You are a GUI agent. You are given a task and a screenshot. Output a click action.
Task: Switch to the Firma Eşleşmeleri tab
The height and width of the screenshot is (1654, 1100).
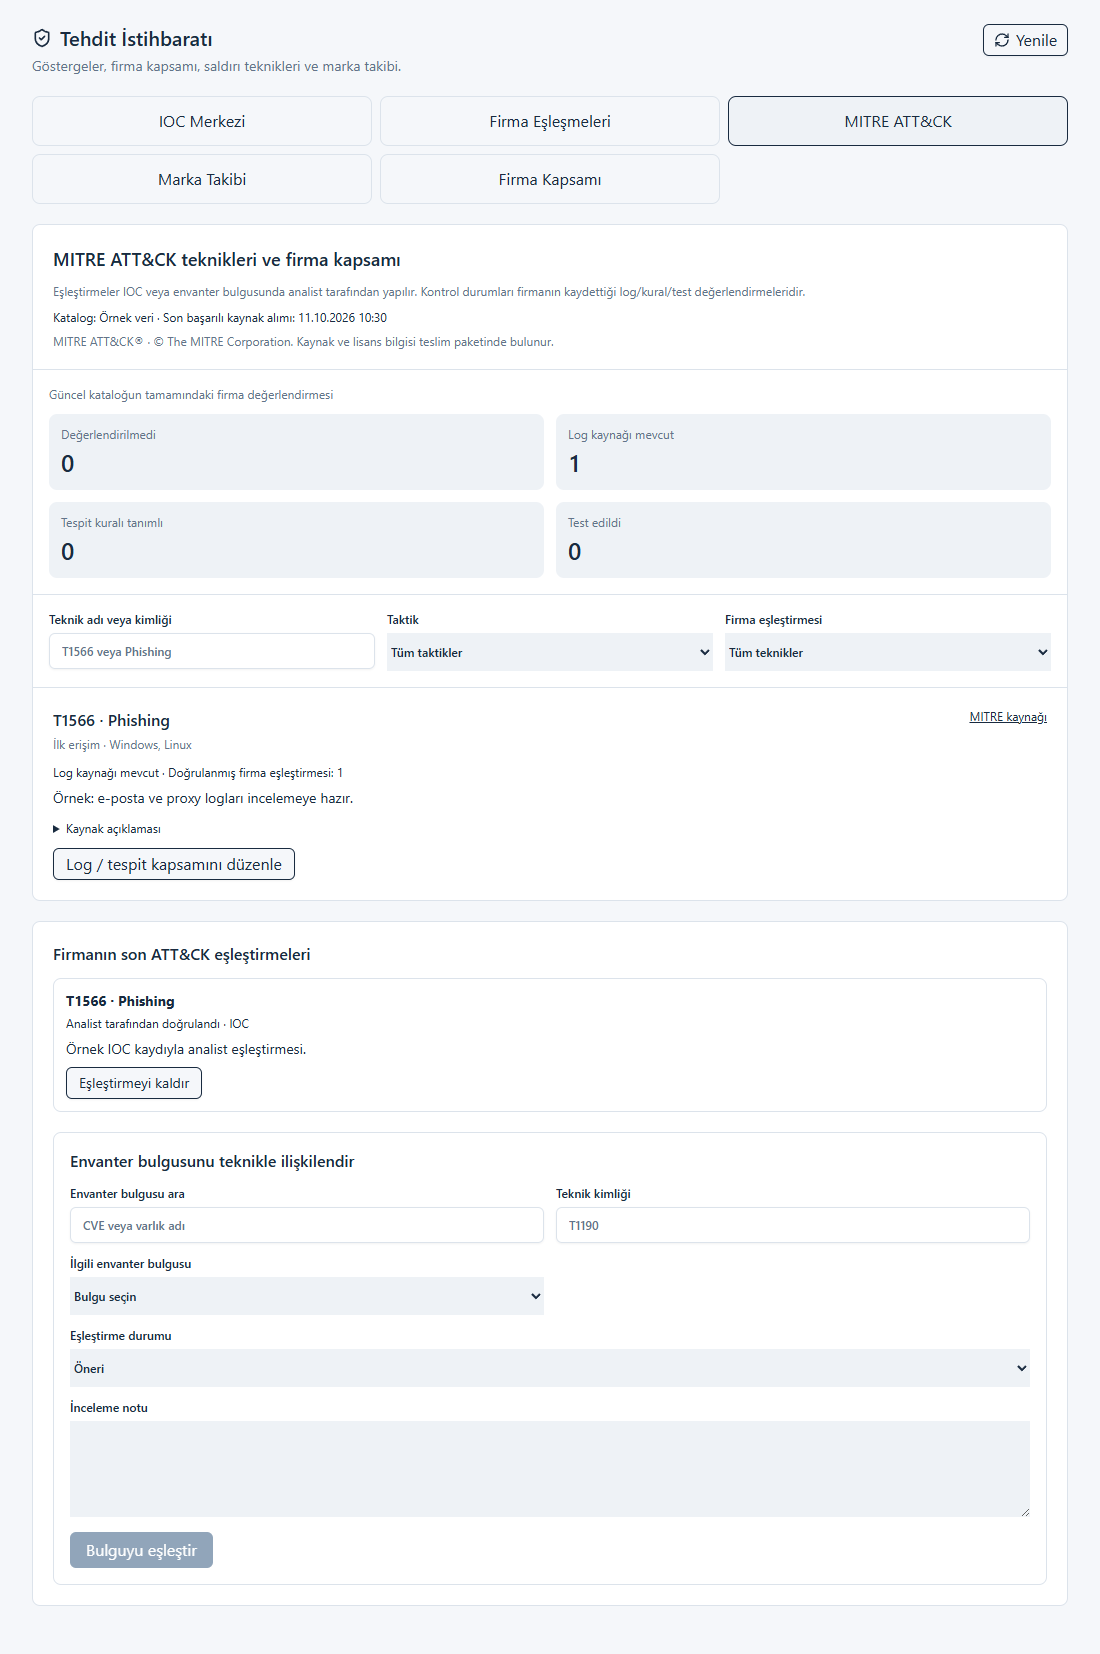[x=550, y=121]
